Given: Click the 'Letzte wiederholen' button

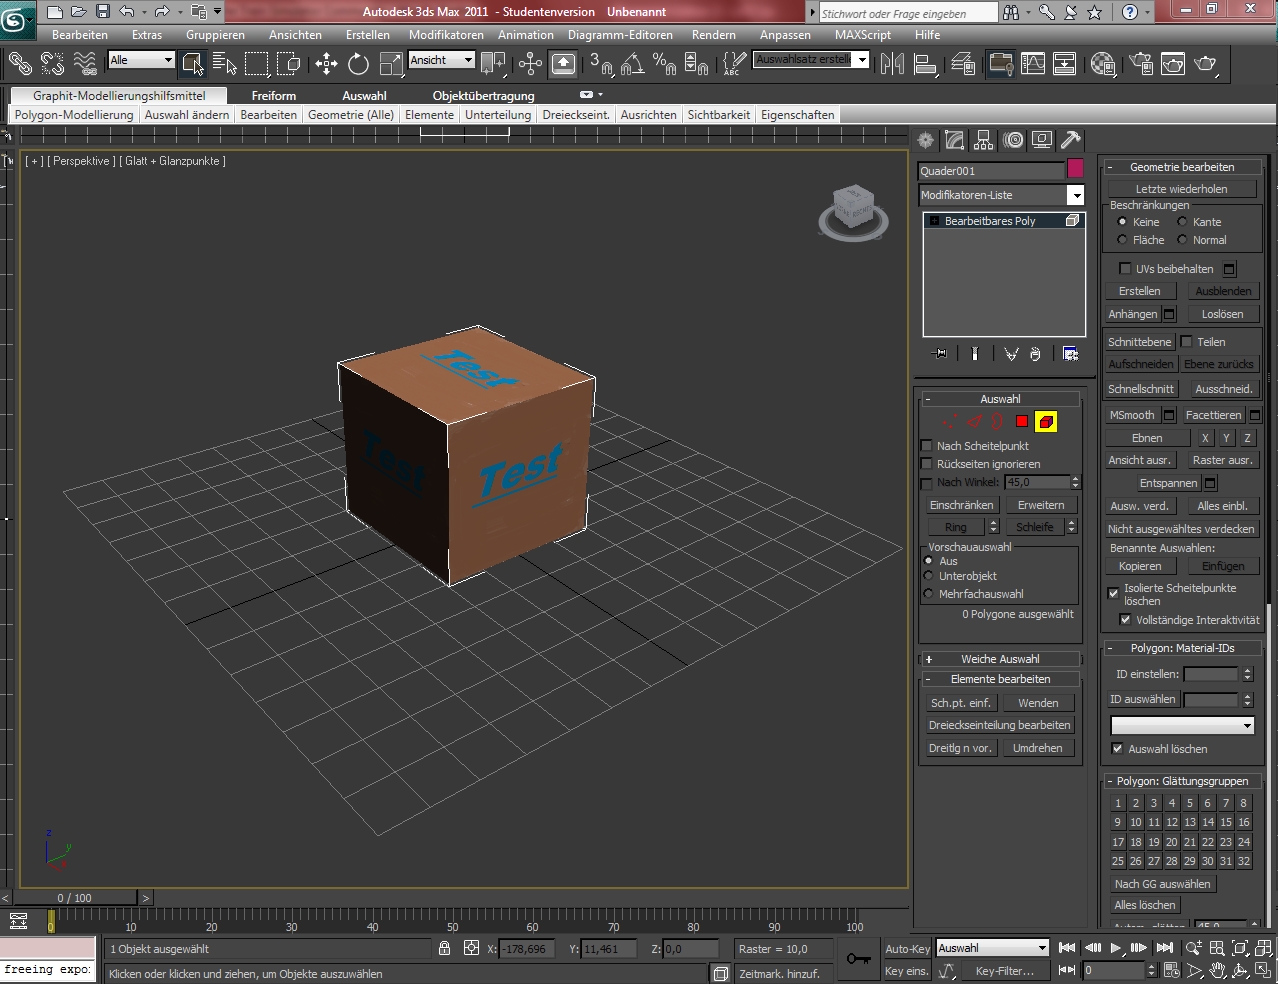Looking at the screenshot, I should [x=1181, y=189].
